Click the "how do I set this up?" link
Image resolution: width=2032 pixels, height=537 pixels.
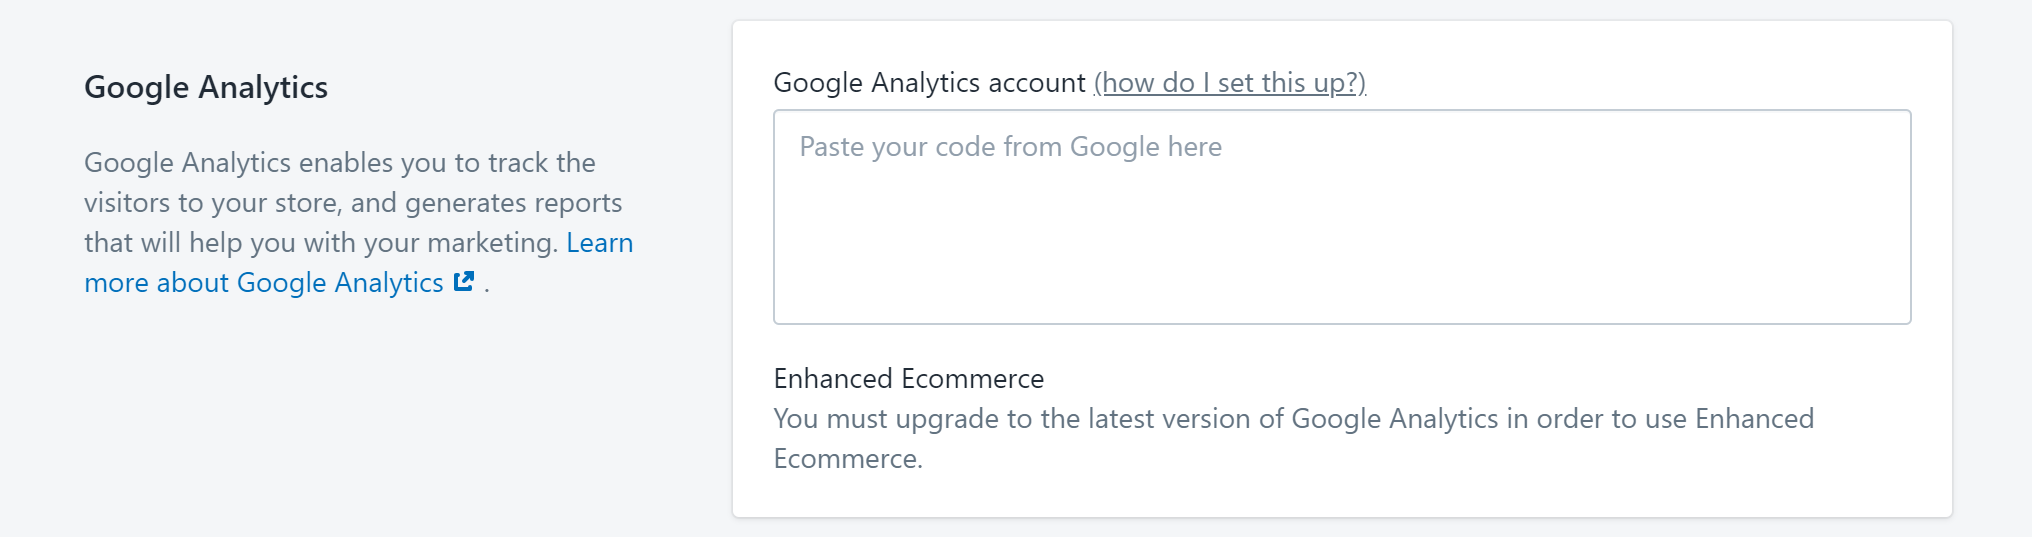(x=1229, y=83)
